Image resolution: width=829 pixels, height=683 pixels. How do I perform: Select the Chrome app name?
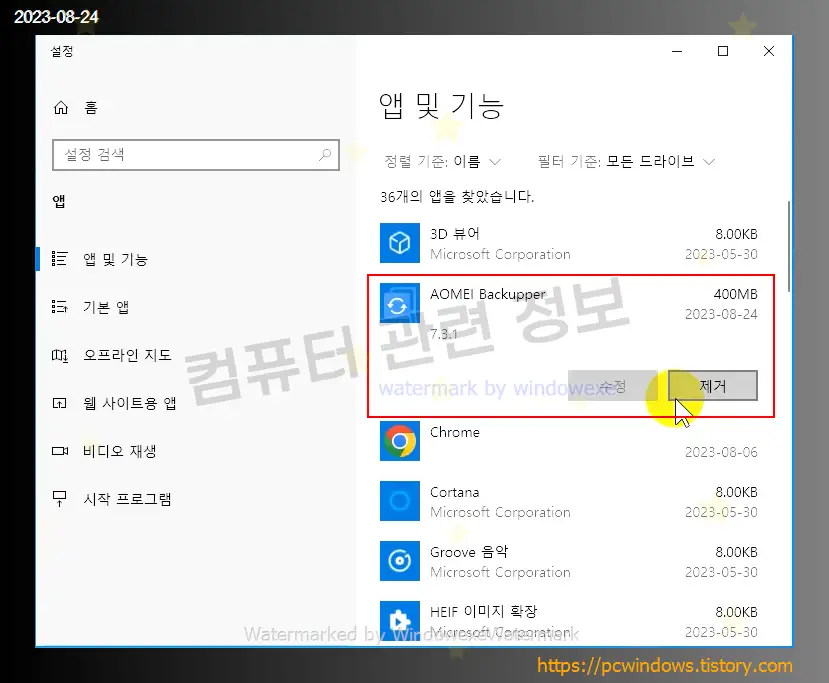pos(455,432)
